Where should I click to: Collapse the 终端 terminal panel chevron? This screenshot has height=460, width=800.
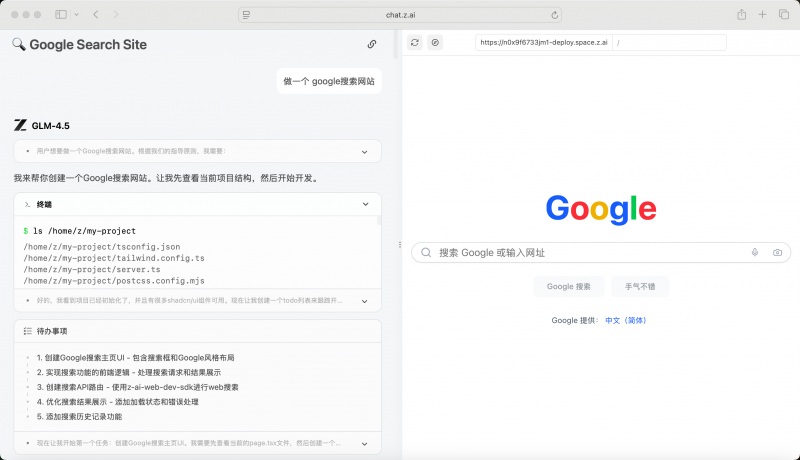tap(365, 205)
